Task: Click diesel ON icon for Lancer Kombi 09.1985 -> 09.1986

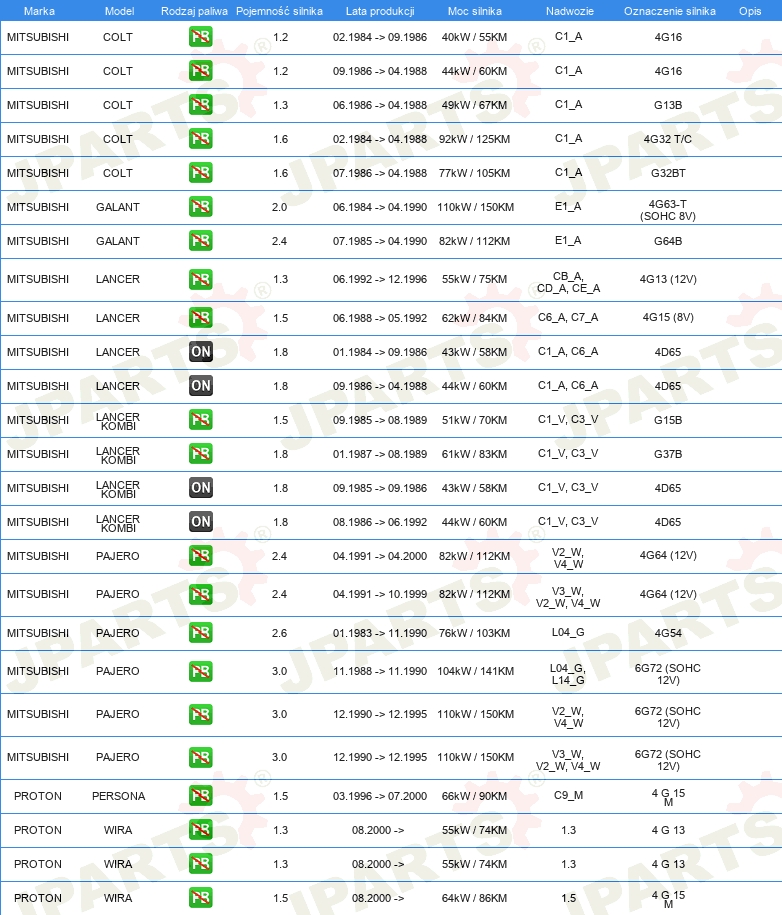Action: (200, 487)
